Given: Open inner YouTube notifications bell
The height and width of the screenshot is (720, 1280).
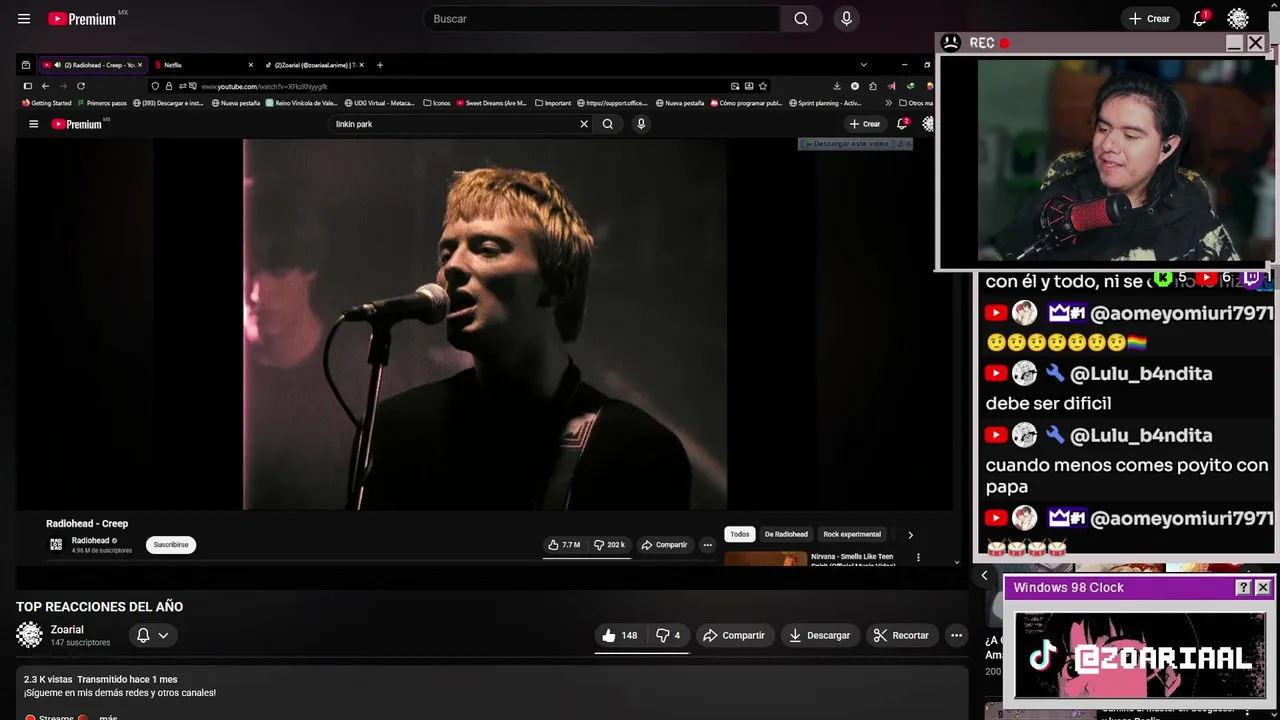Looking at the screenshot, I should [x=902, y=124].
